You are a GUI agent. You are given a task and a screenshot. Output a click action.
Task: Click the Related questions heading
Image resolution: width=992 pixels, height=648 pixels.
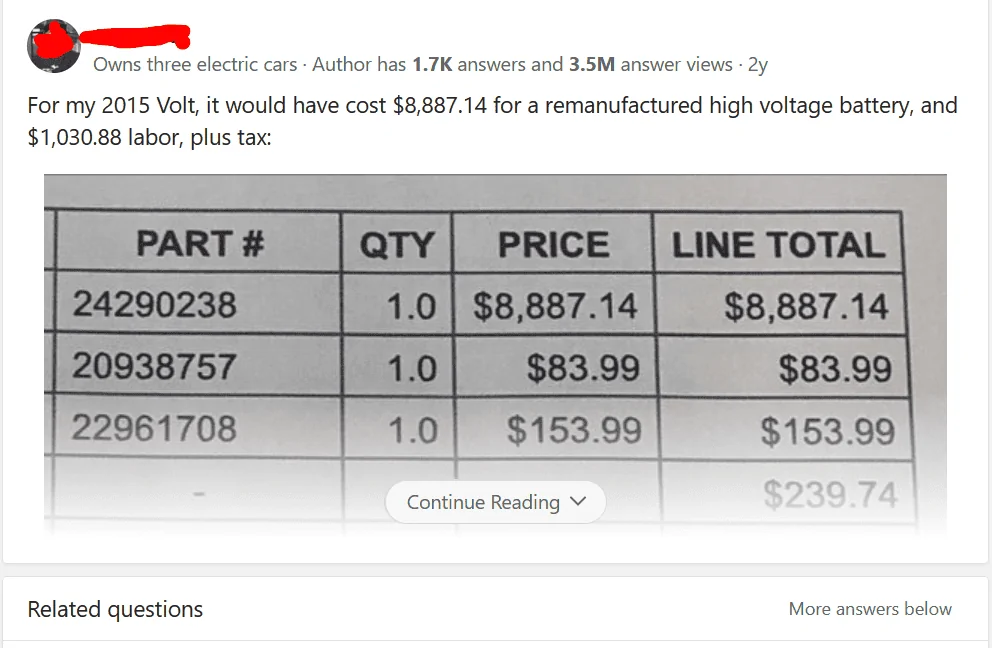tap(115, 609)
